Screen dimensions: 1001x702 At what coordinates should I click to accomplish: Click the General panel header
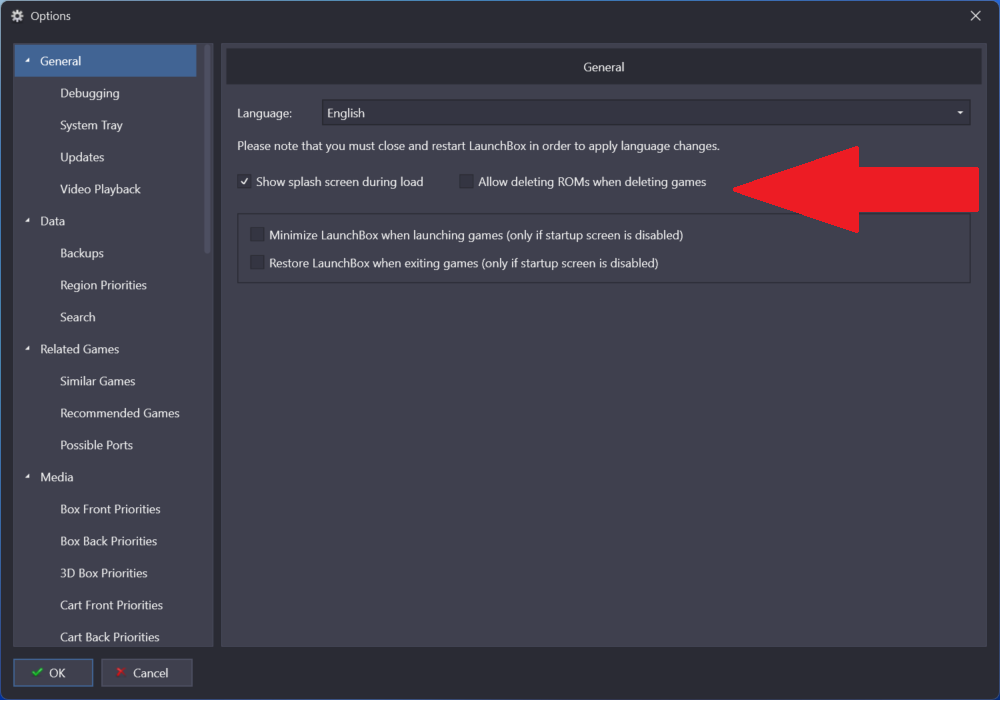click(603, 66)
